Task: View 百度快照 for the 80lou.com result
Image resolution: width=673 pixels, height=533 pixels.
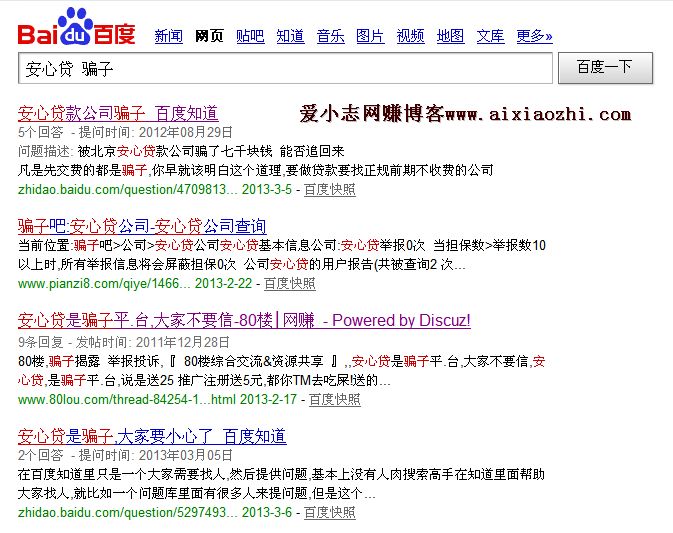Action: click(x=334, y=399)
